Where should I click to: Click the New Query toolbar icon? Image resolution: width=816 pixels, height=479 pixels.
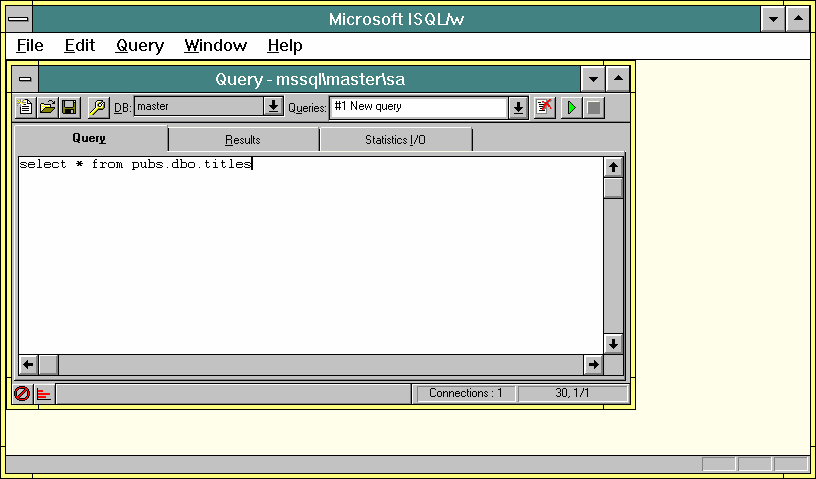pyautogui.click(x=24, y=107)
